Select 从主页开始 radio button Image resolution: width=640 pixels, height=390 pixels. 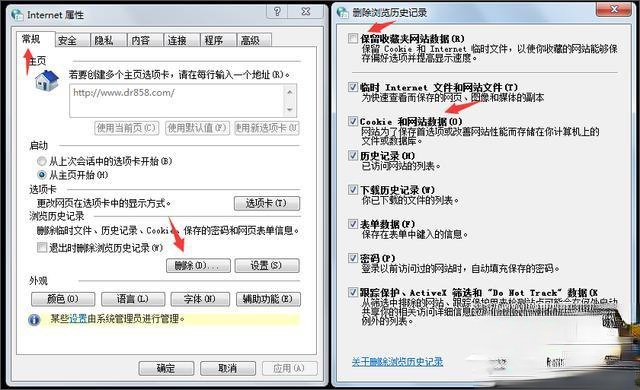pos(42,175)
